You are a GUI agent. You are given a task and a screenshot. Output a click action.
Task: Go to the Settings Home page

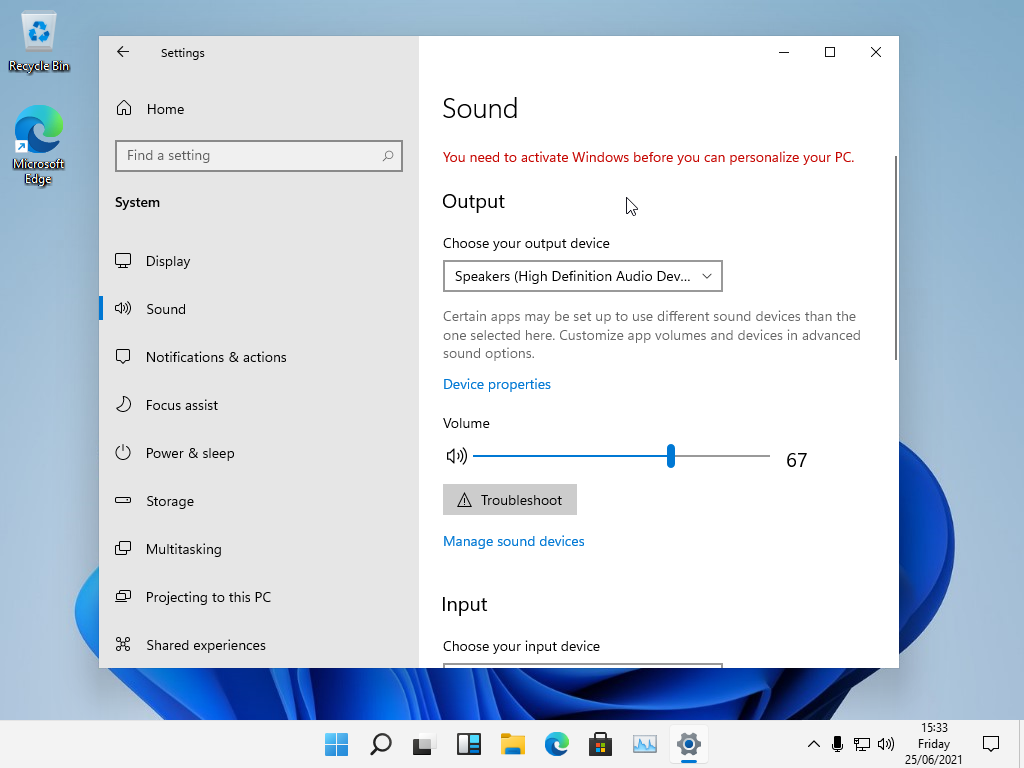point(165,109)
